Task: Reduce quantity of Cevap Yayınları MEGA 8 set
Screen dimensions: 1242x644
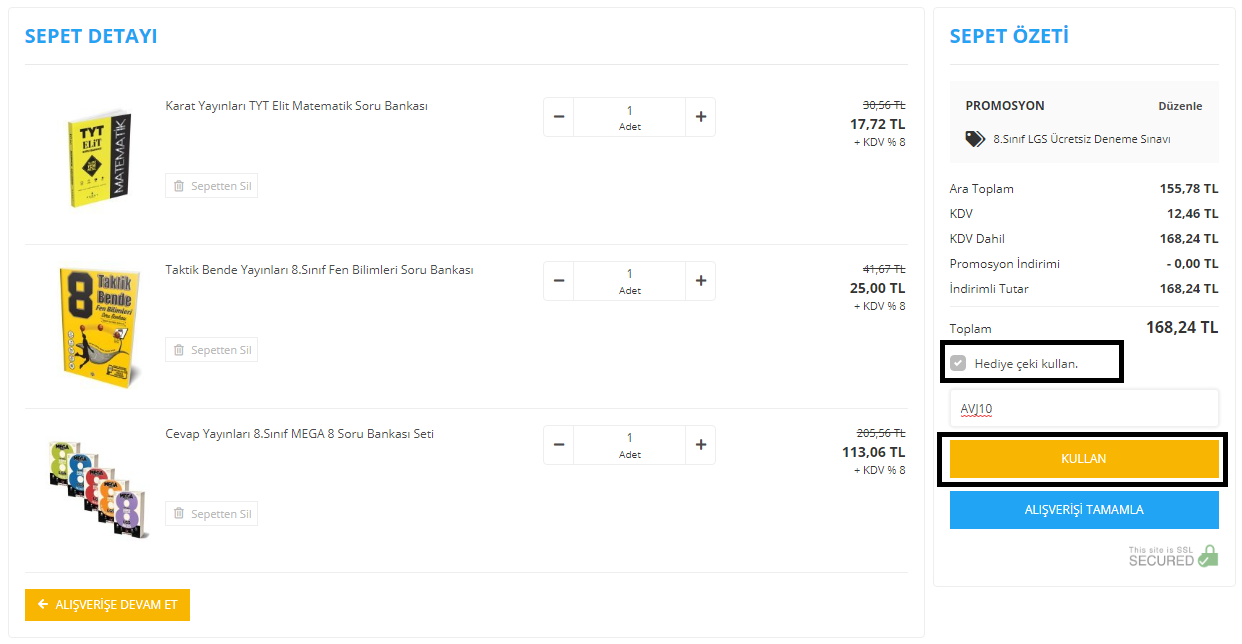Action: [559, 445]
